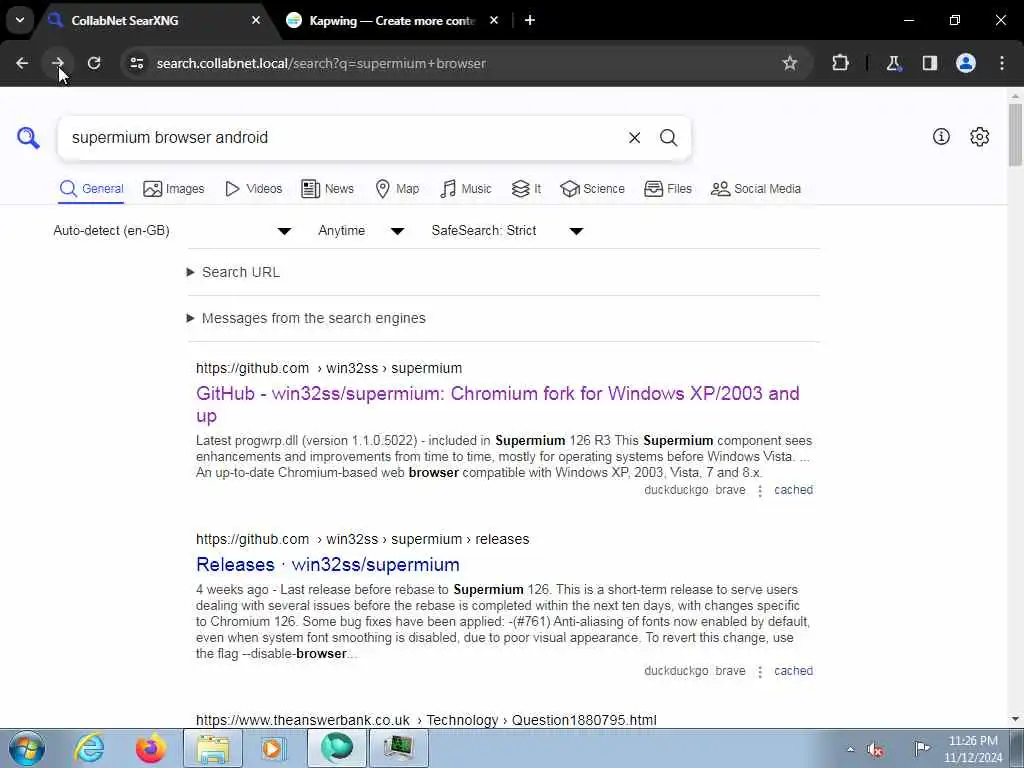Open the GitHub win32ss/supermium result
Image resolution: width=1024 pixels, height=768 pixels.
point(498,404)
